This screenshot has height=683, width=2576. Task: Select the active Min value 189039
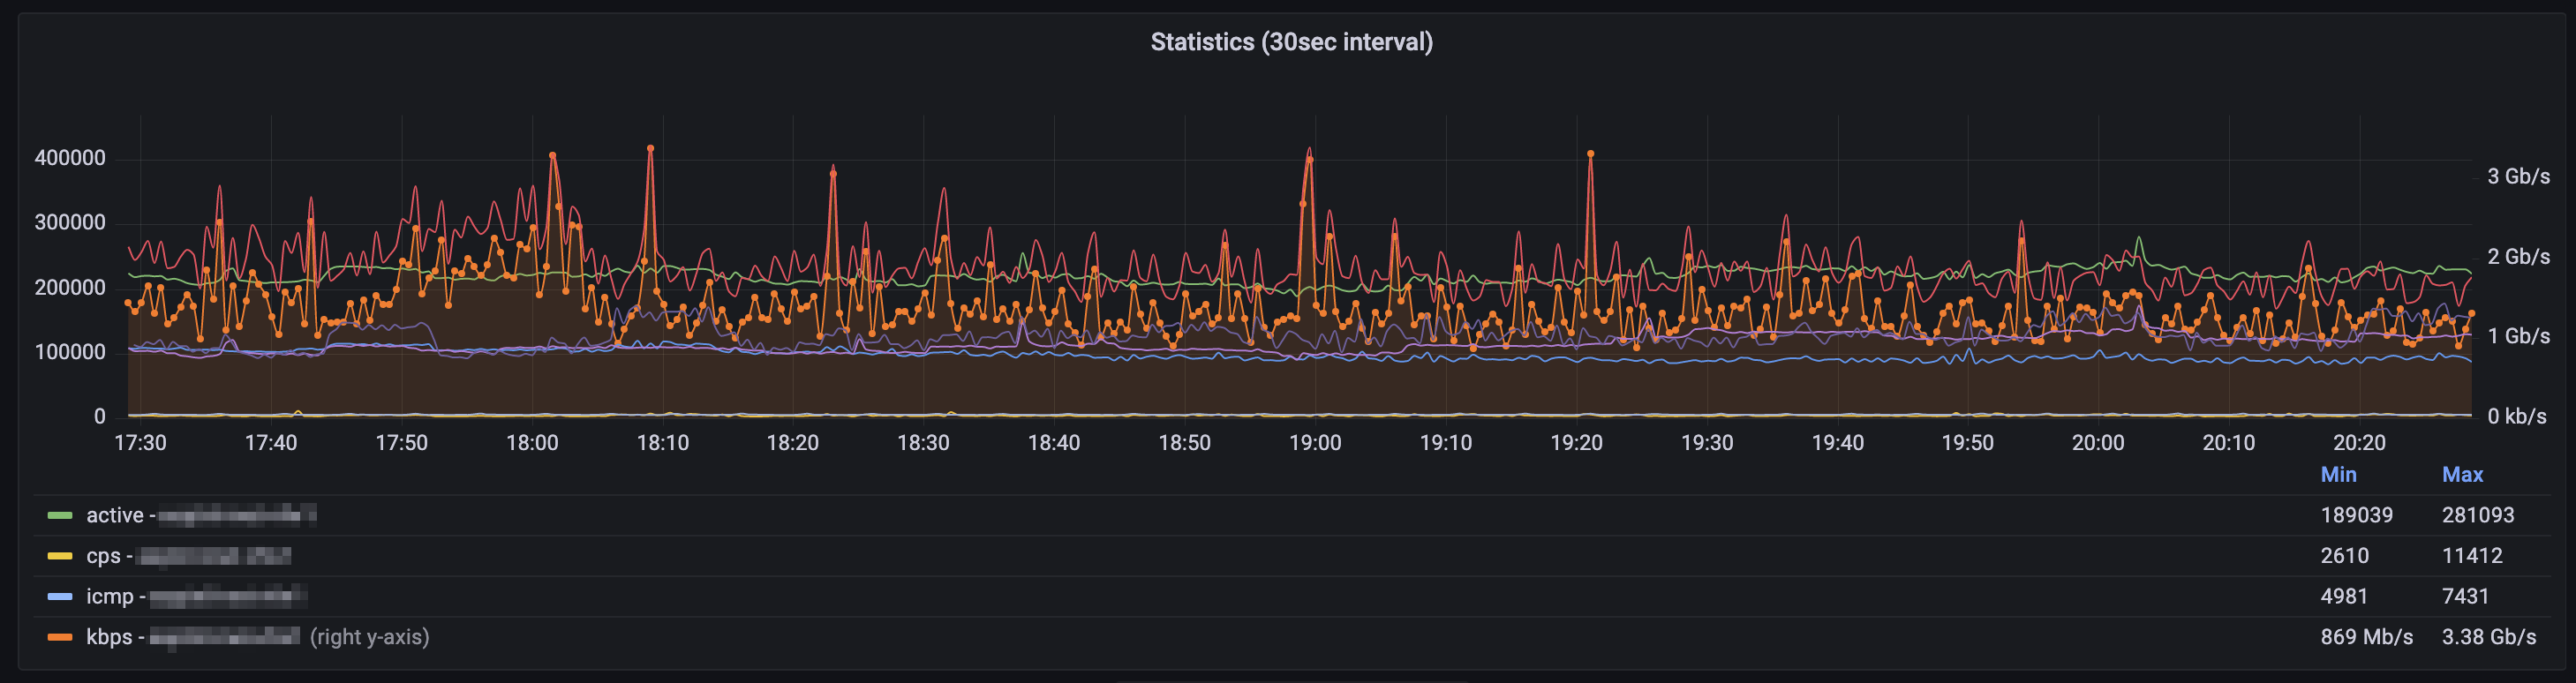[2356, 515]
